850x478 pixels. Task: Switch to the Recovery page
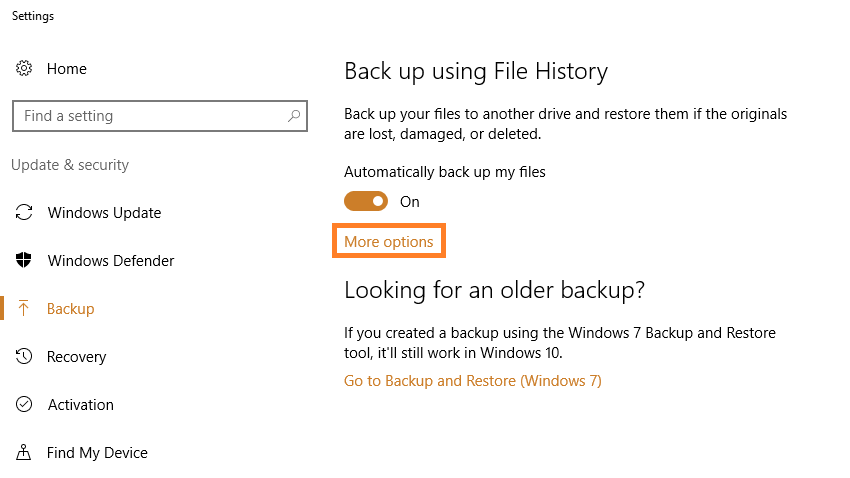(76, 357)
